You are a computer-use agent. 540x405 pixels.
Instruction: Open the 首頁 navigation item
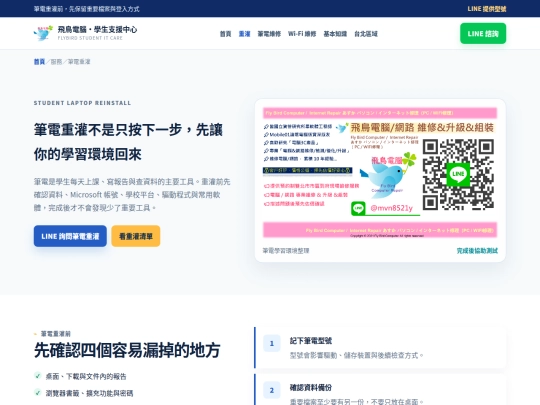coord(225,34)
